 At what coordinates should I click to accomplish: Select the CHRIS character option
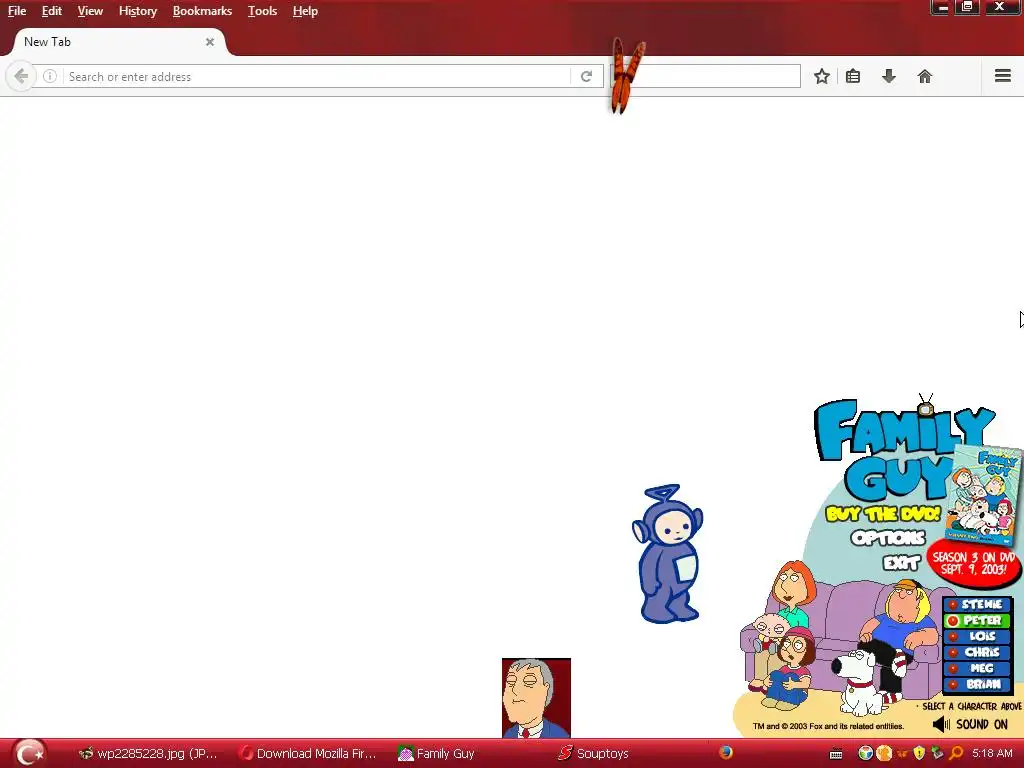[977, 652]
